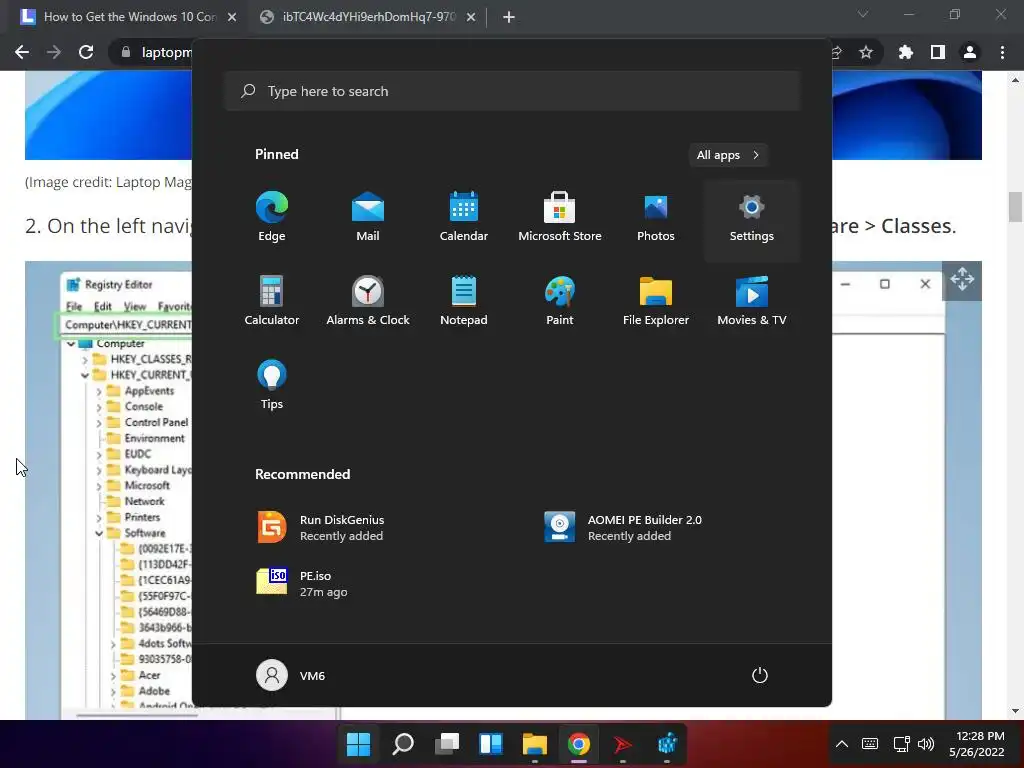This screenshot has width=1024, height=768.
Task: Select the Environment registry key
Action: click(154, 438)
